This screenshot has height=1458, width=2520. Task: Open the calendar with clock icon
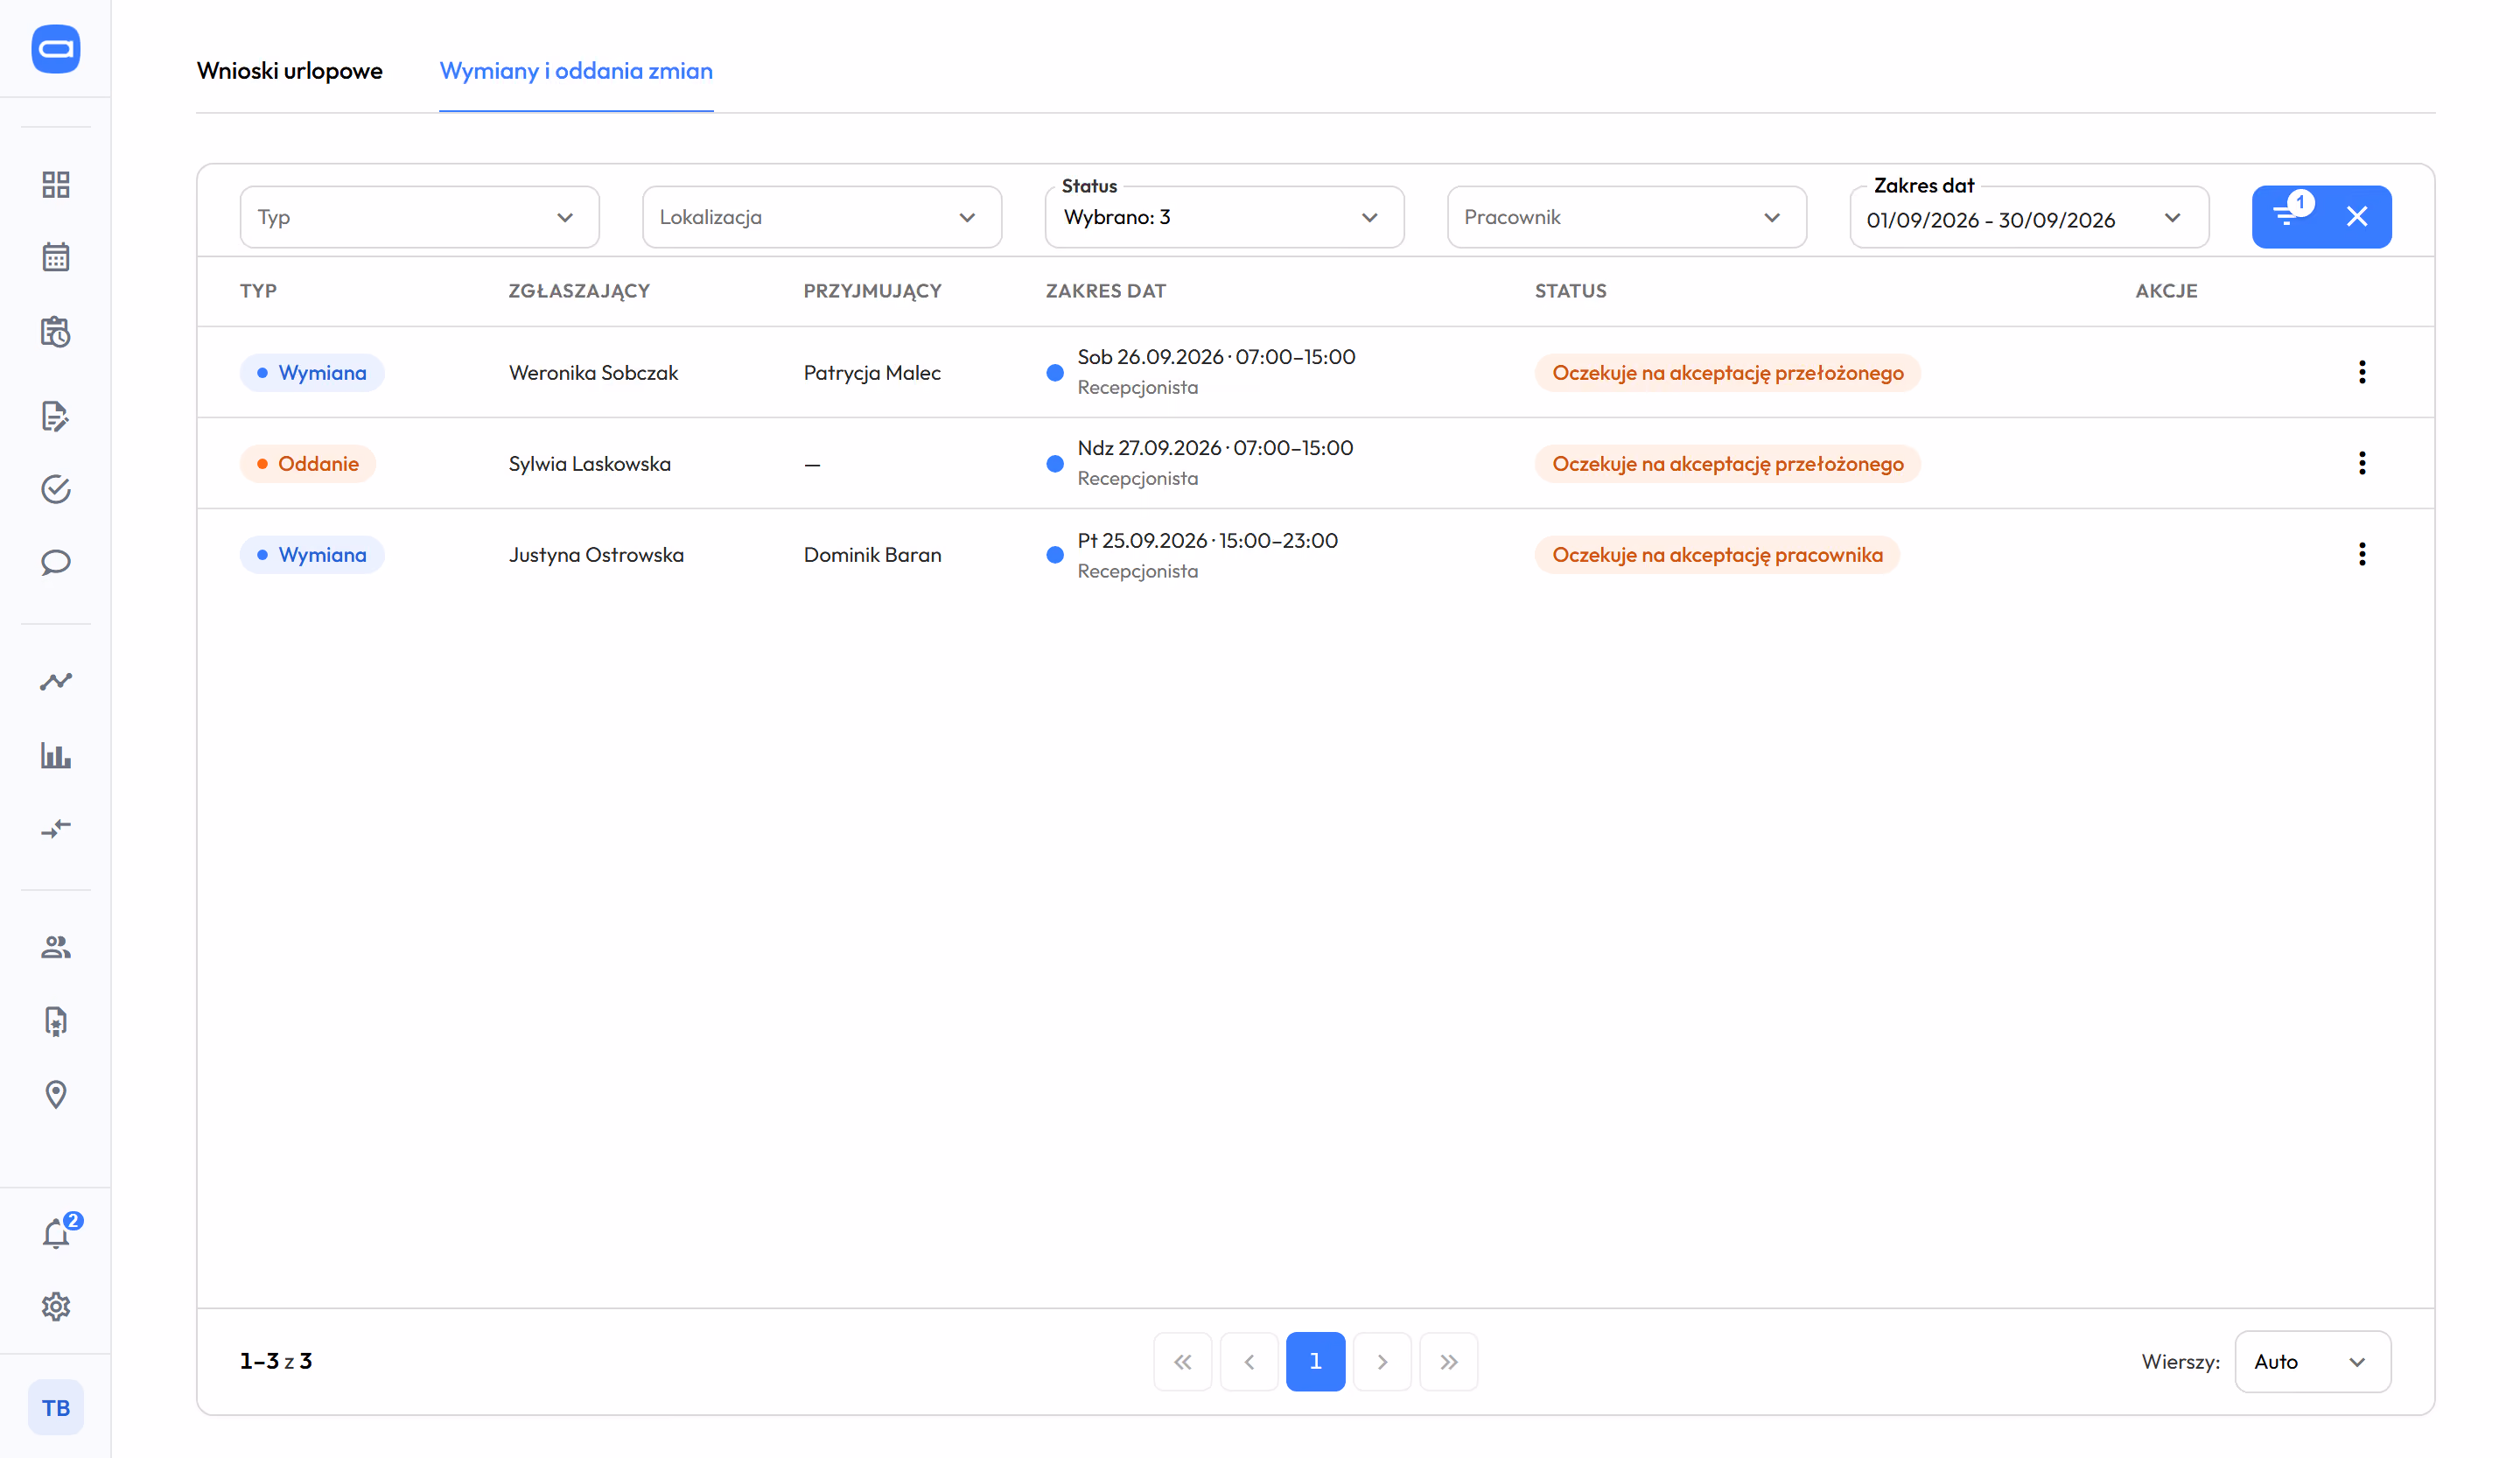pyautogui.click(x=56, y=332)
